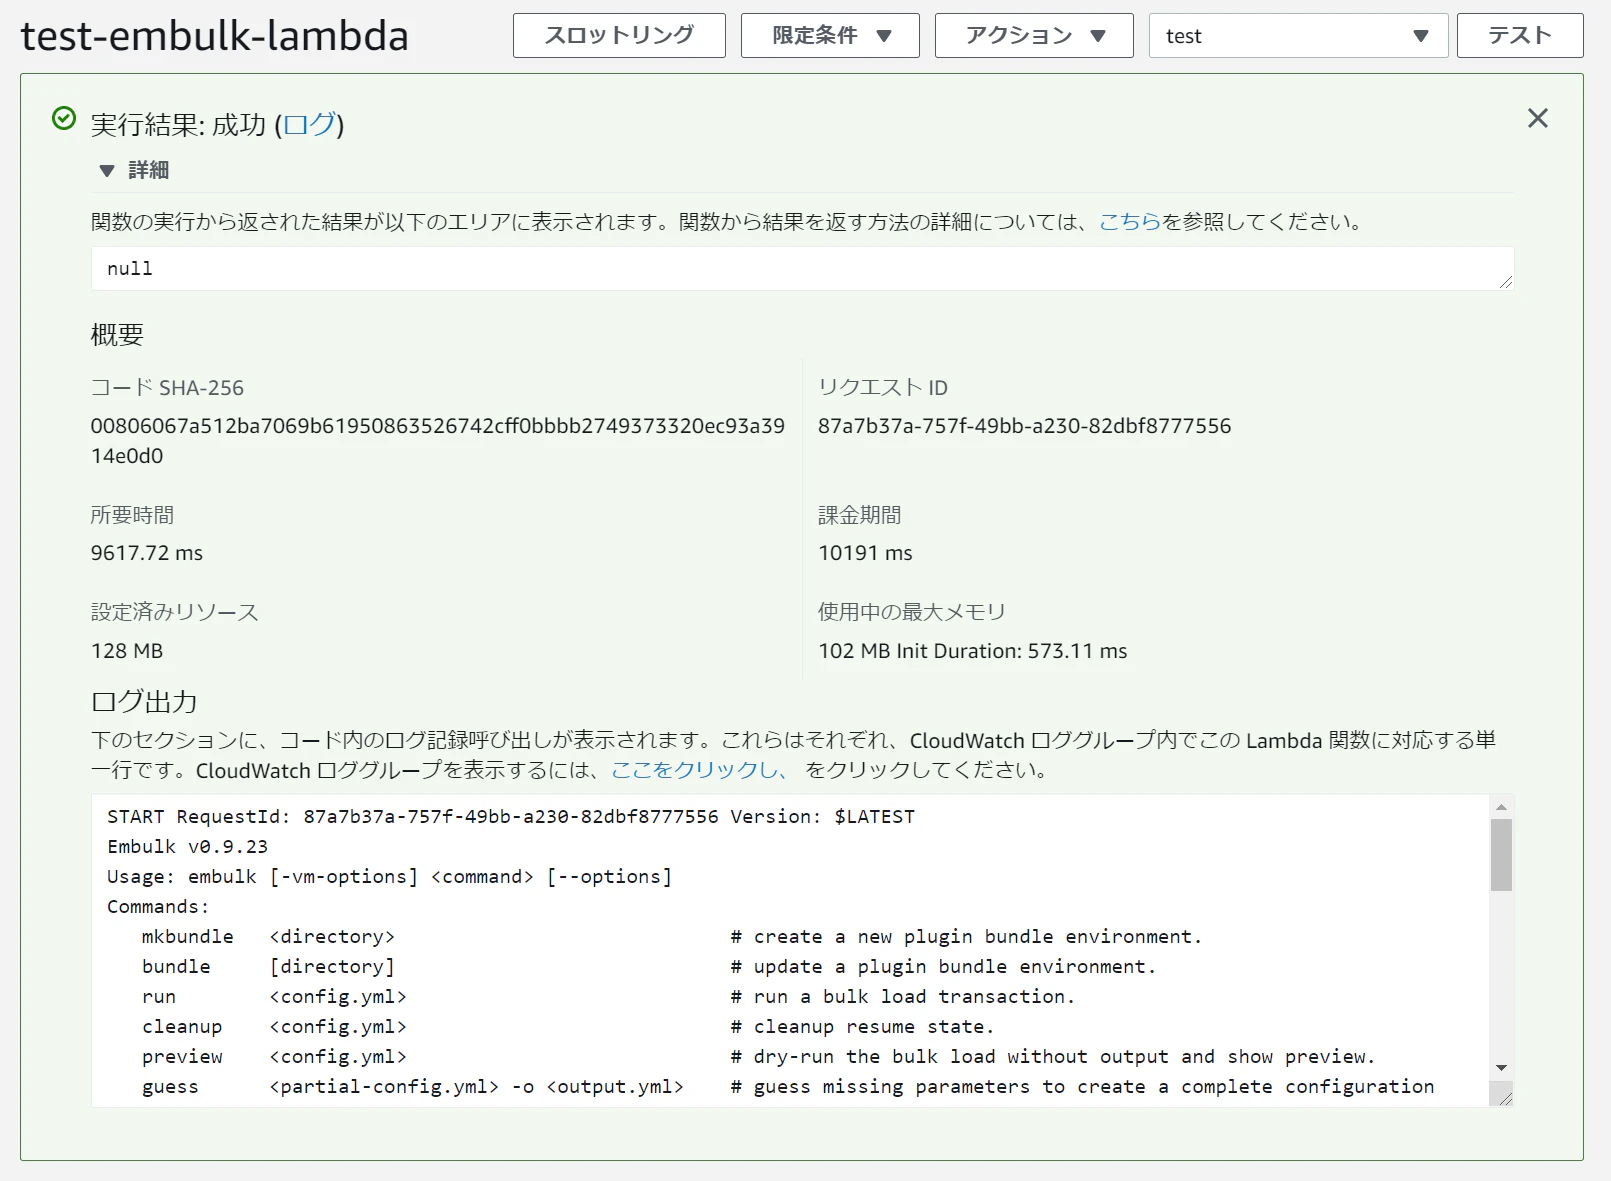Click the 102 MB Init Duration text
This screenshot has width=1611, height=1181.
click(x=972, y=651)
